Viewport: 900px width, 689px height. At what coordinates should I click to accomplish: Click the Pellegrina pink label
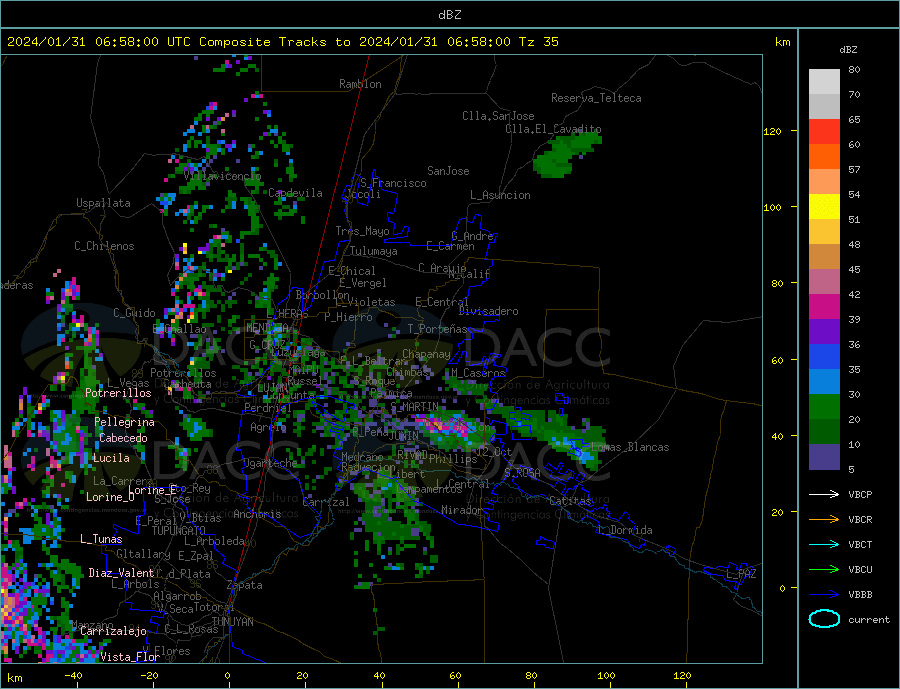pyautogui.click(x=125, y=422)
